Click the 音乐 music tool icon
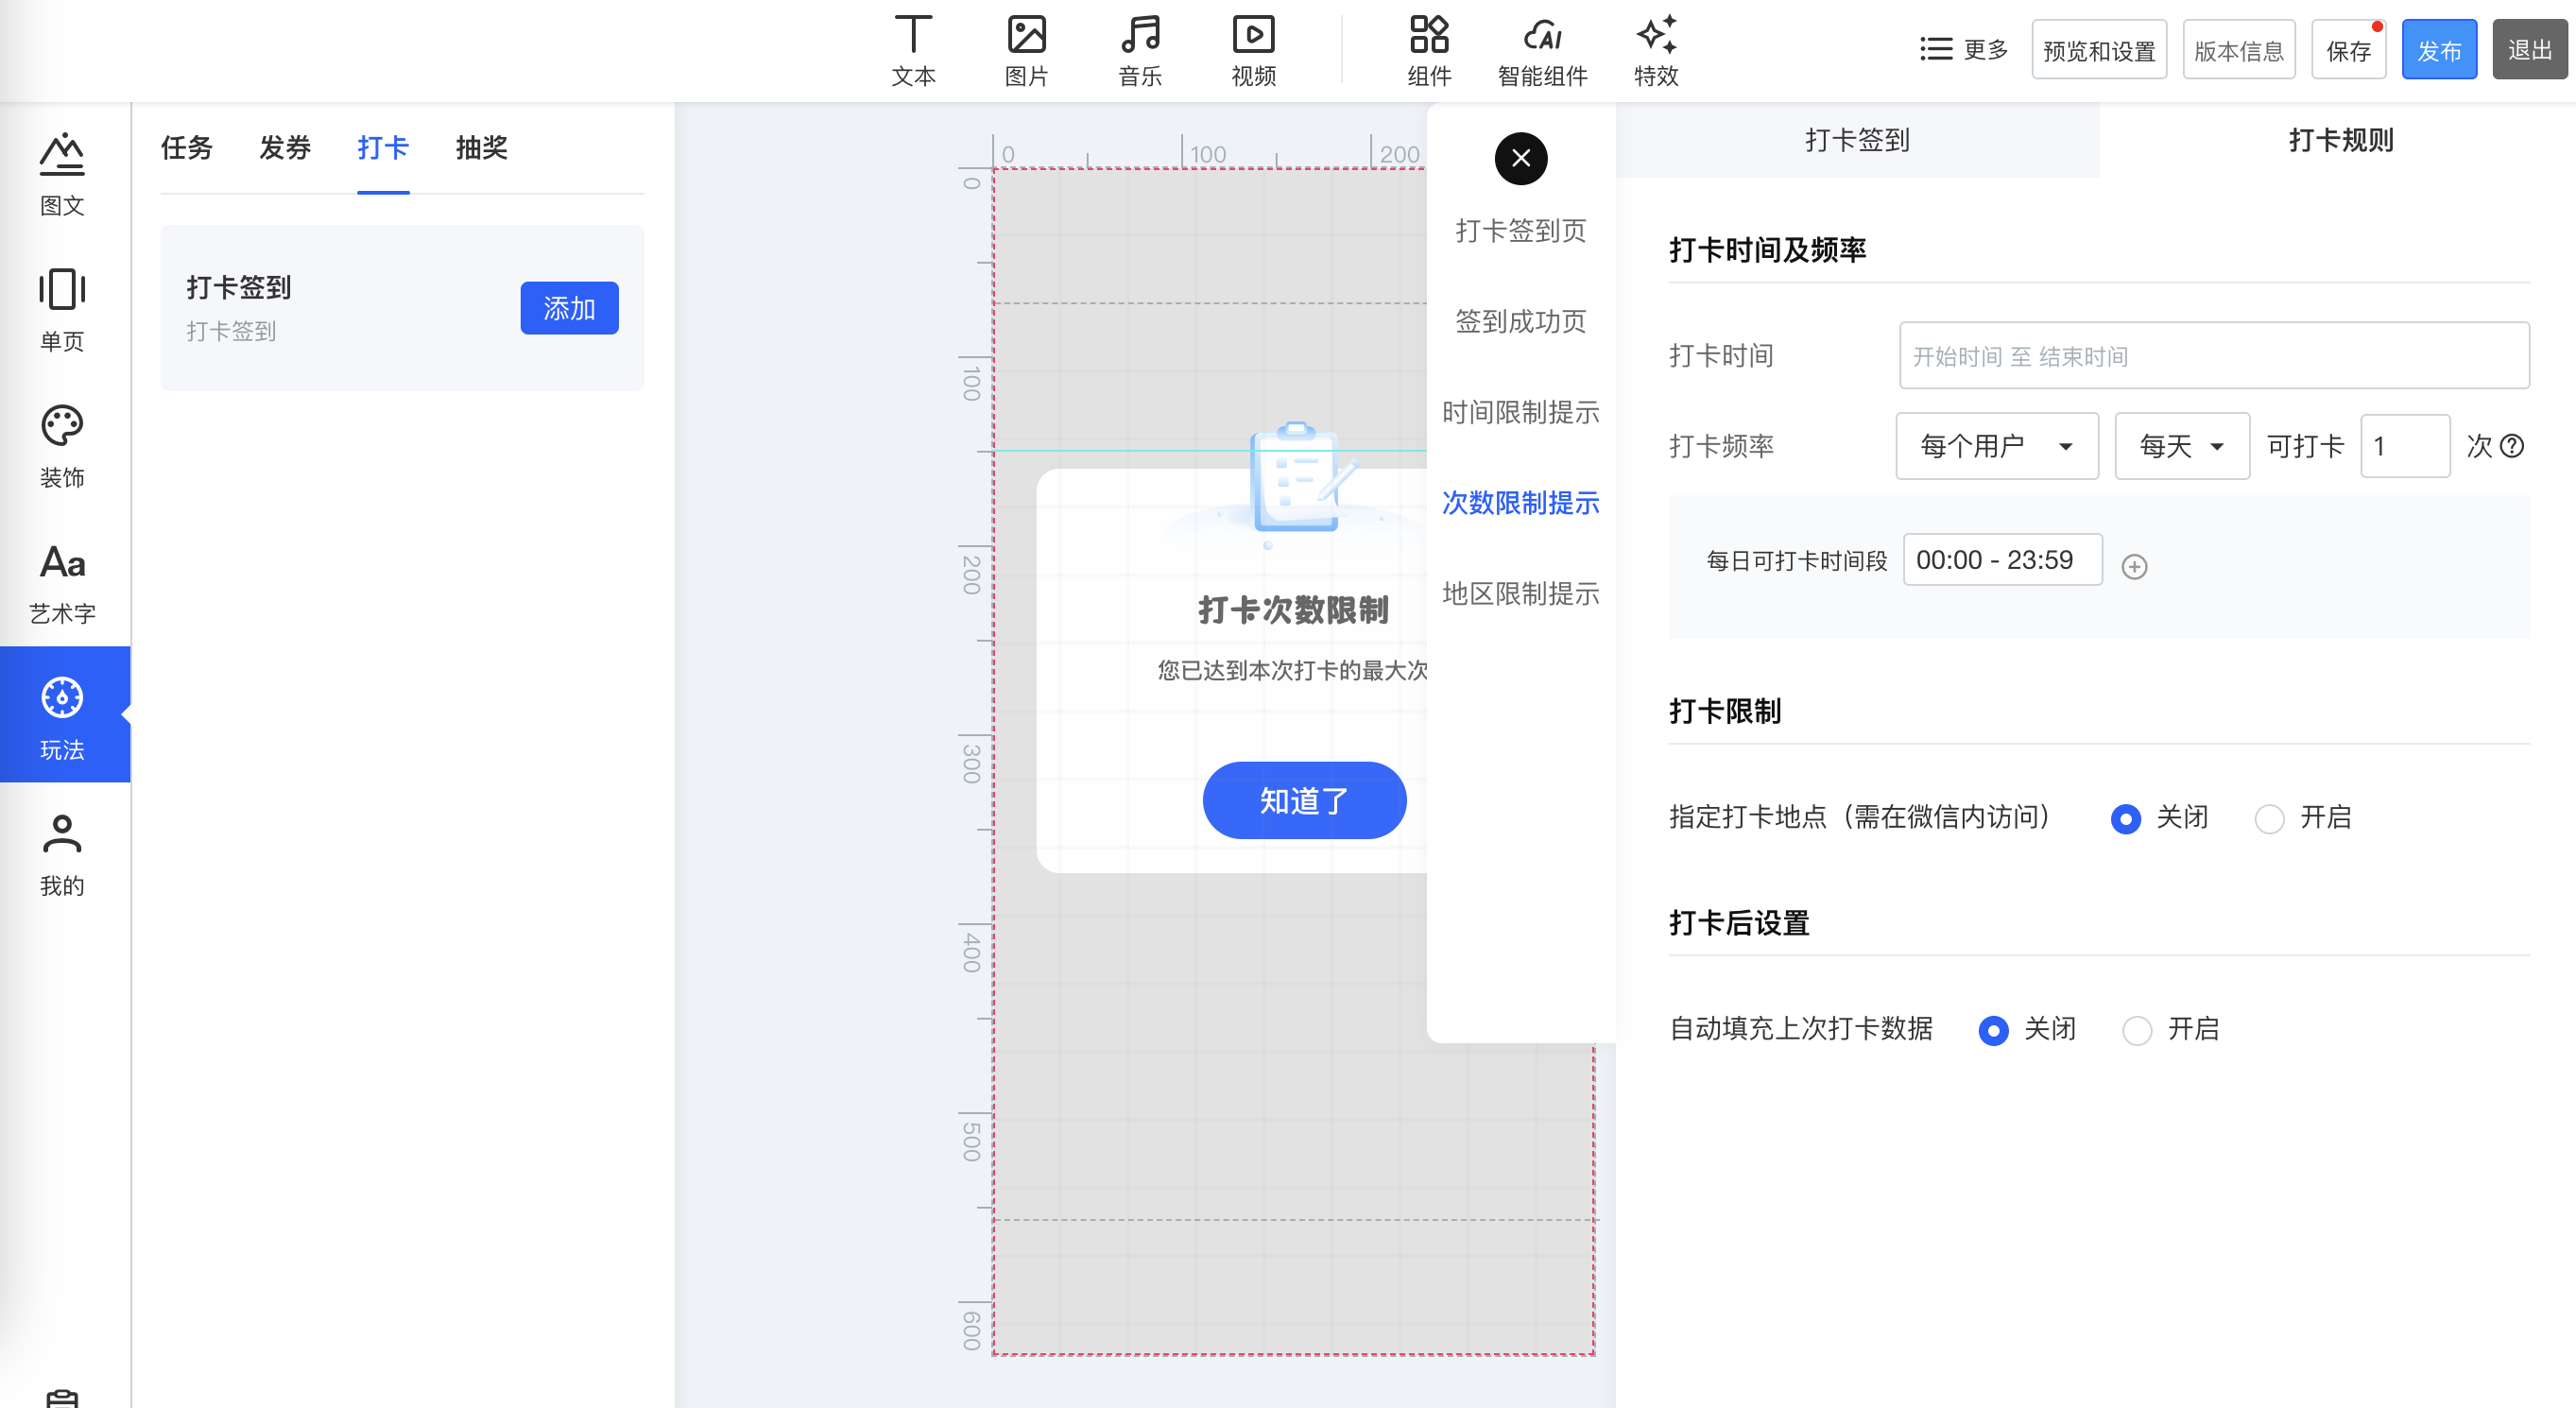The image size is (2576, 1408). click(x=1140, y=36)
